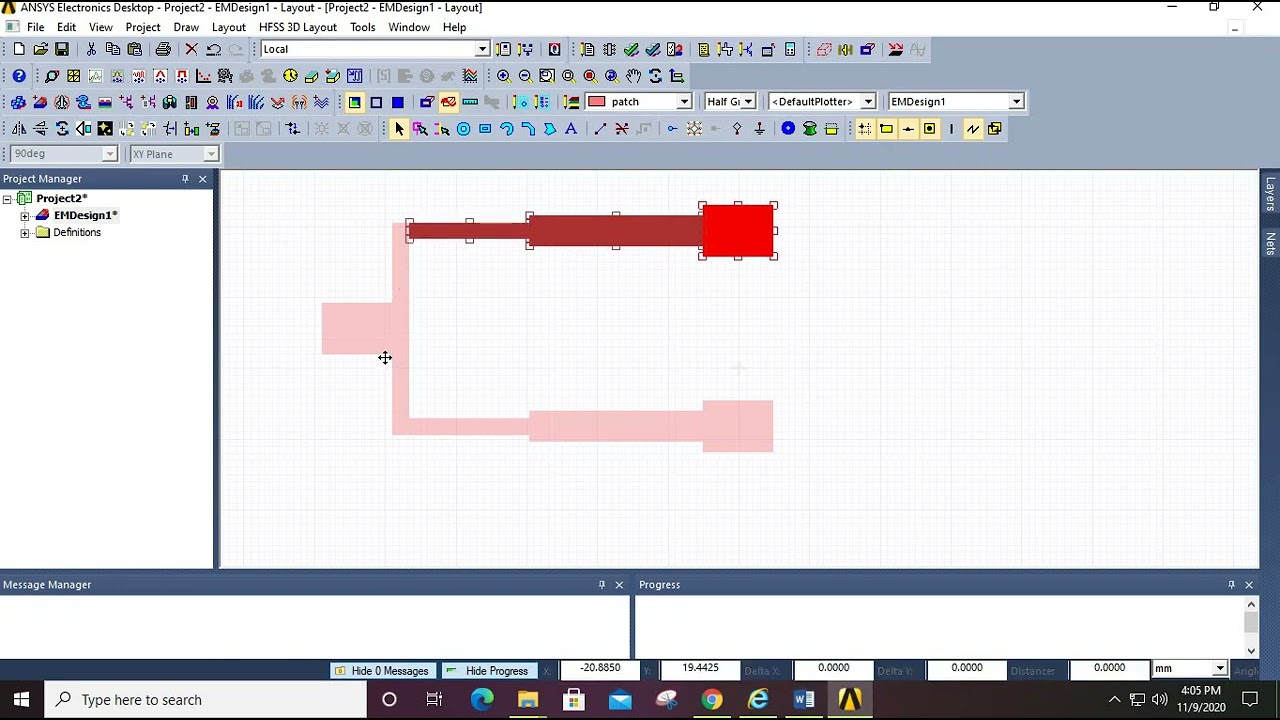The image size is (1280, 720).
Task: Click the Copy icon in the toolbar
Action: (x=113, y=49)
